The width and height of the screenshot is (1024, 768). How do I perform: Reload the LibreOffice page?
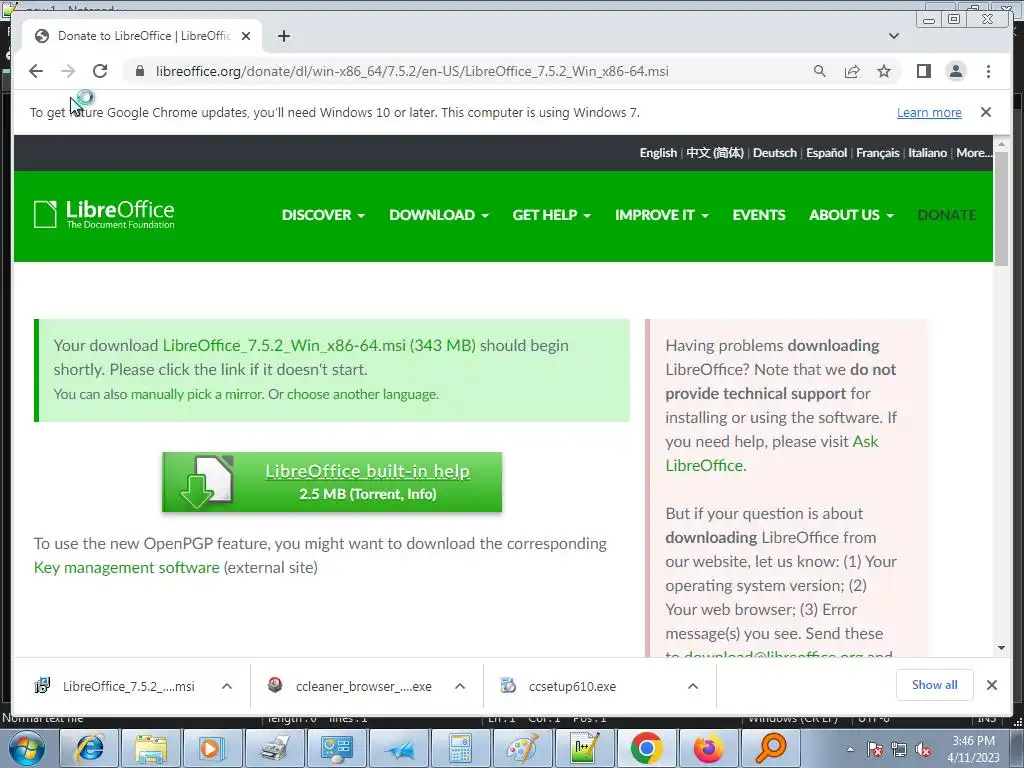click(100, 71)
